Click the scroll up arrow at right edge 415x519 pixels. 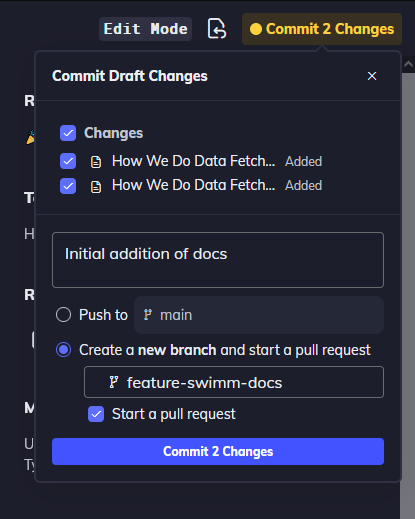click(408, 64)
